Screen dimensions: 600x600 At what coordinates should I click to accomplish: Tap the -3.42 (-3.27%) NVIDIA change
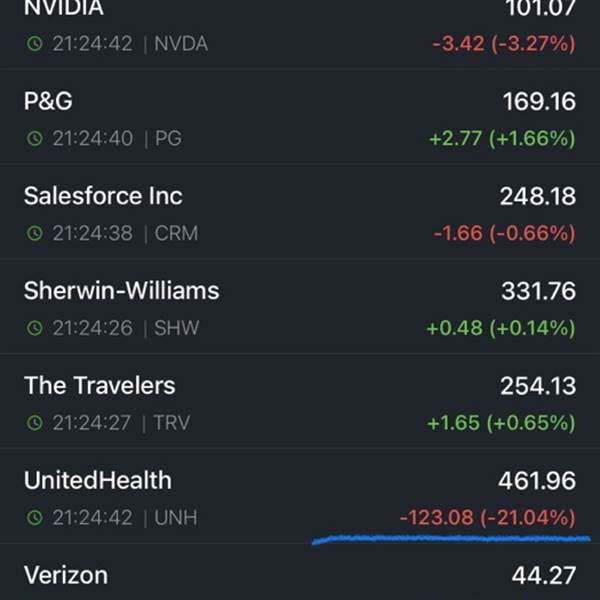click(504, 43)
